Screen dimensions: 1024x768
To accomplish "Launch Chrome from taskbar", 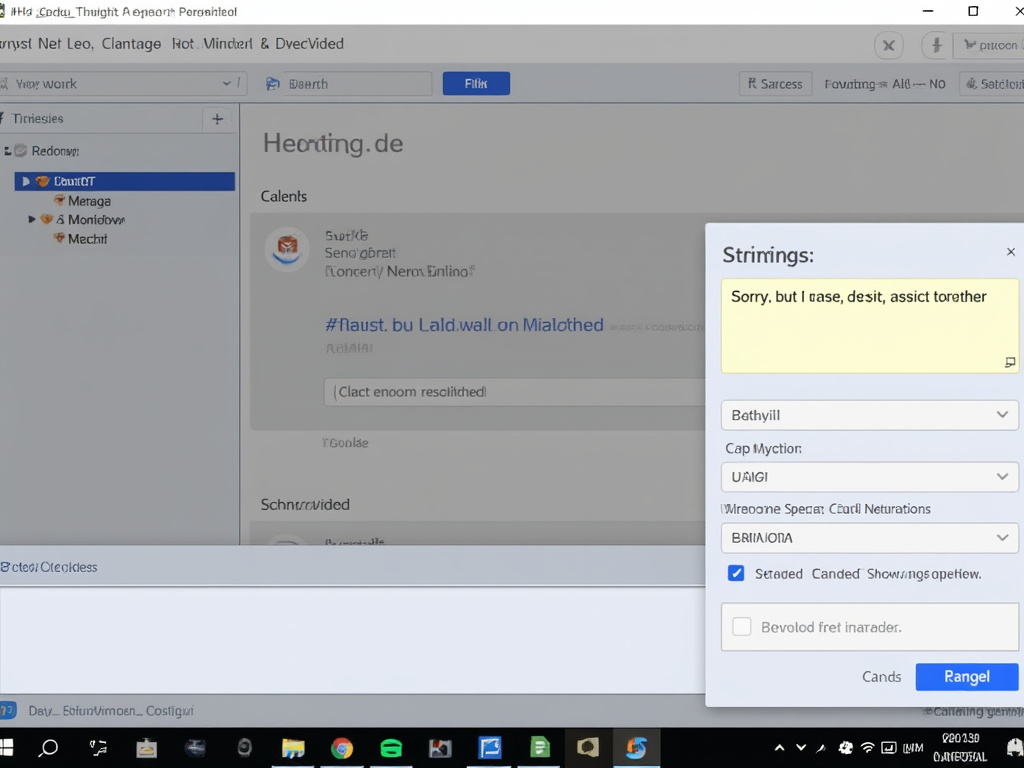I will 342,748.
